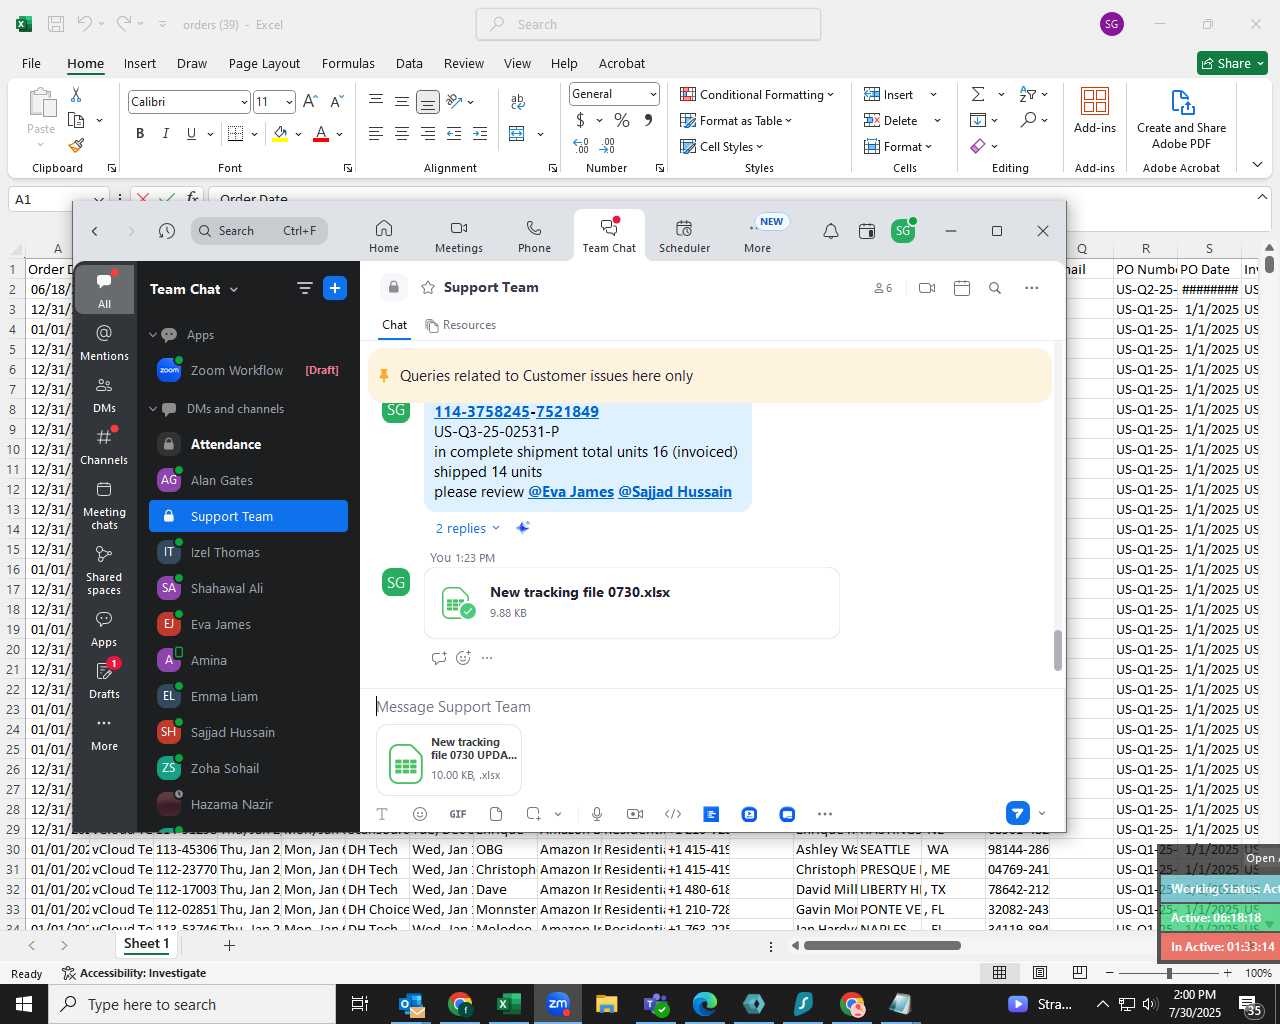The height and width of the screenshot is (1024, 1280).
Task: Star the Support Team channel
Action: pos(428,288)
